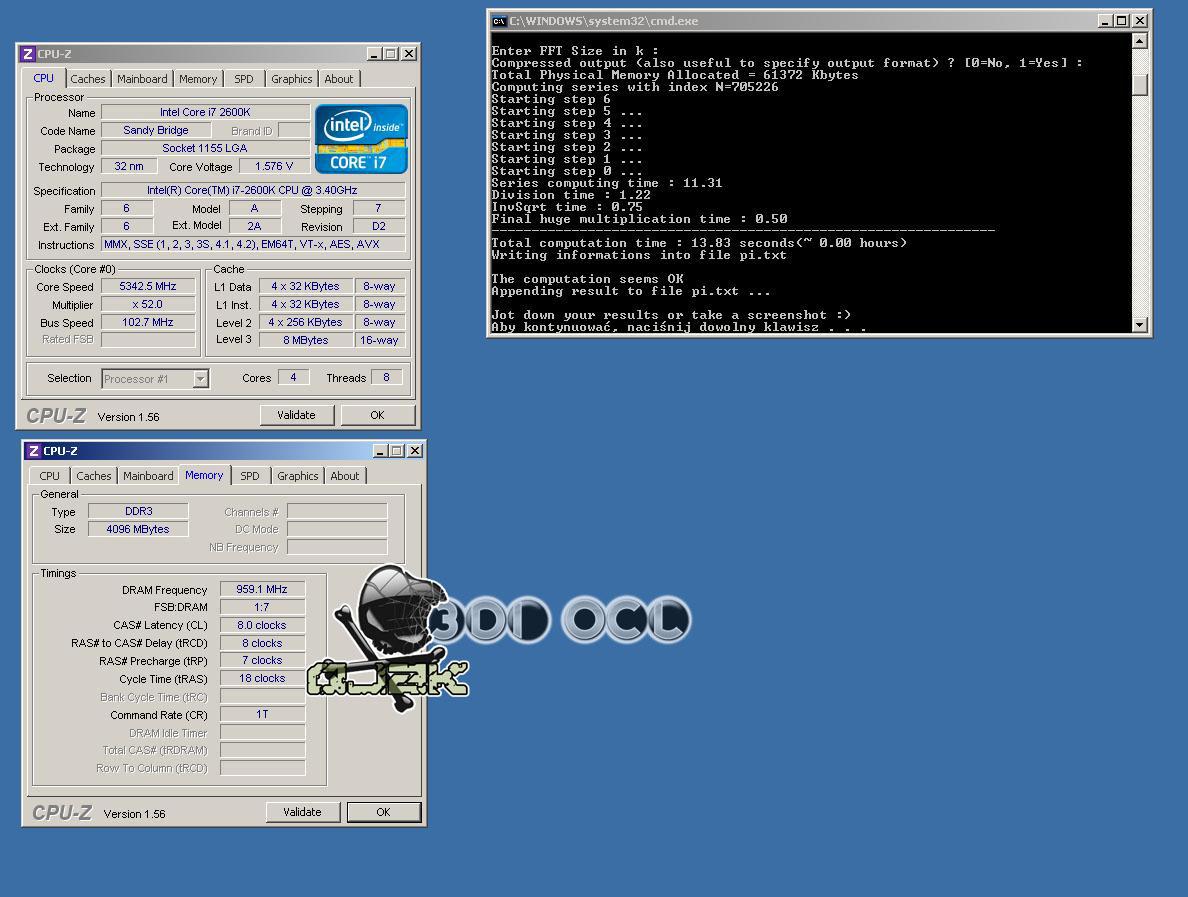Close the lower CPU-Z Memory window
Viewport: 1188px width, 897px height.
tap(414, 451)
